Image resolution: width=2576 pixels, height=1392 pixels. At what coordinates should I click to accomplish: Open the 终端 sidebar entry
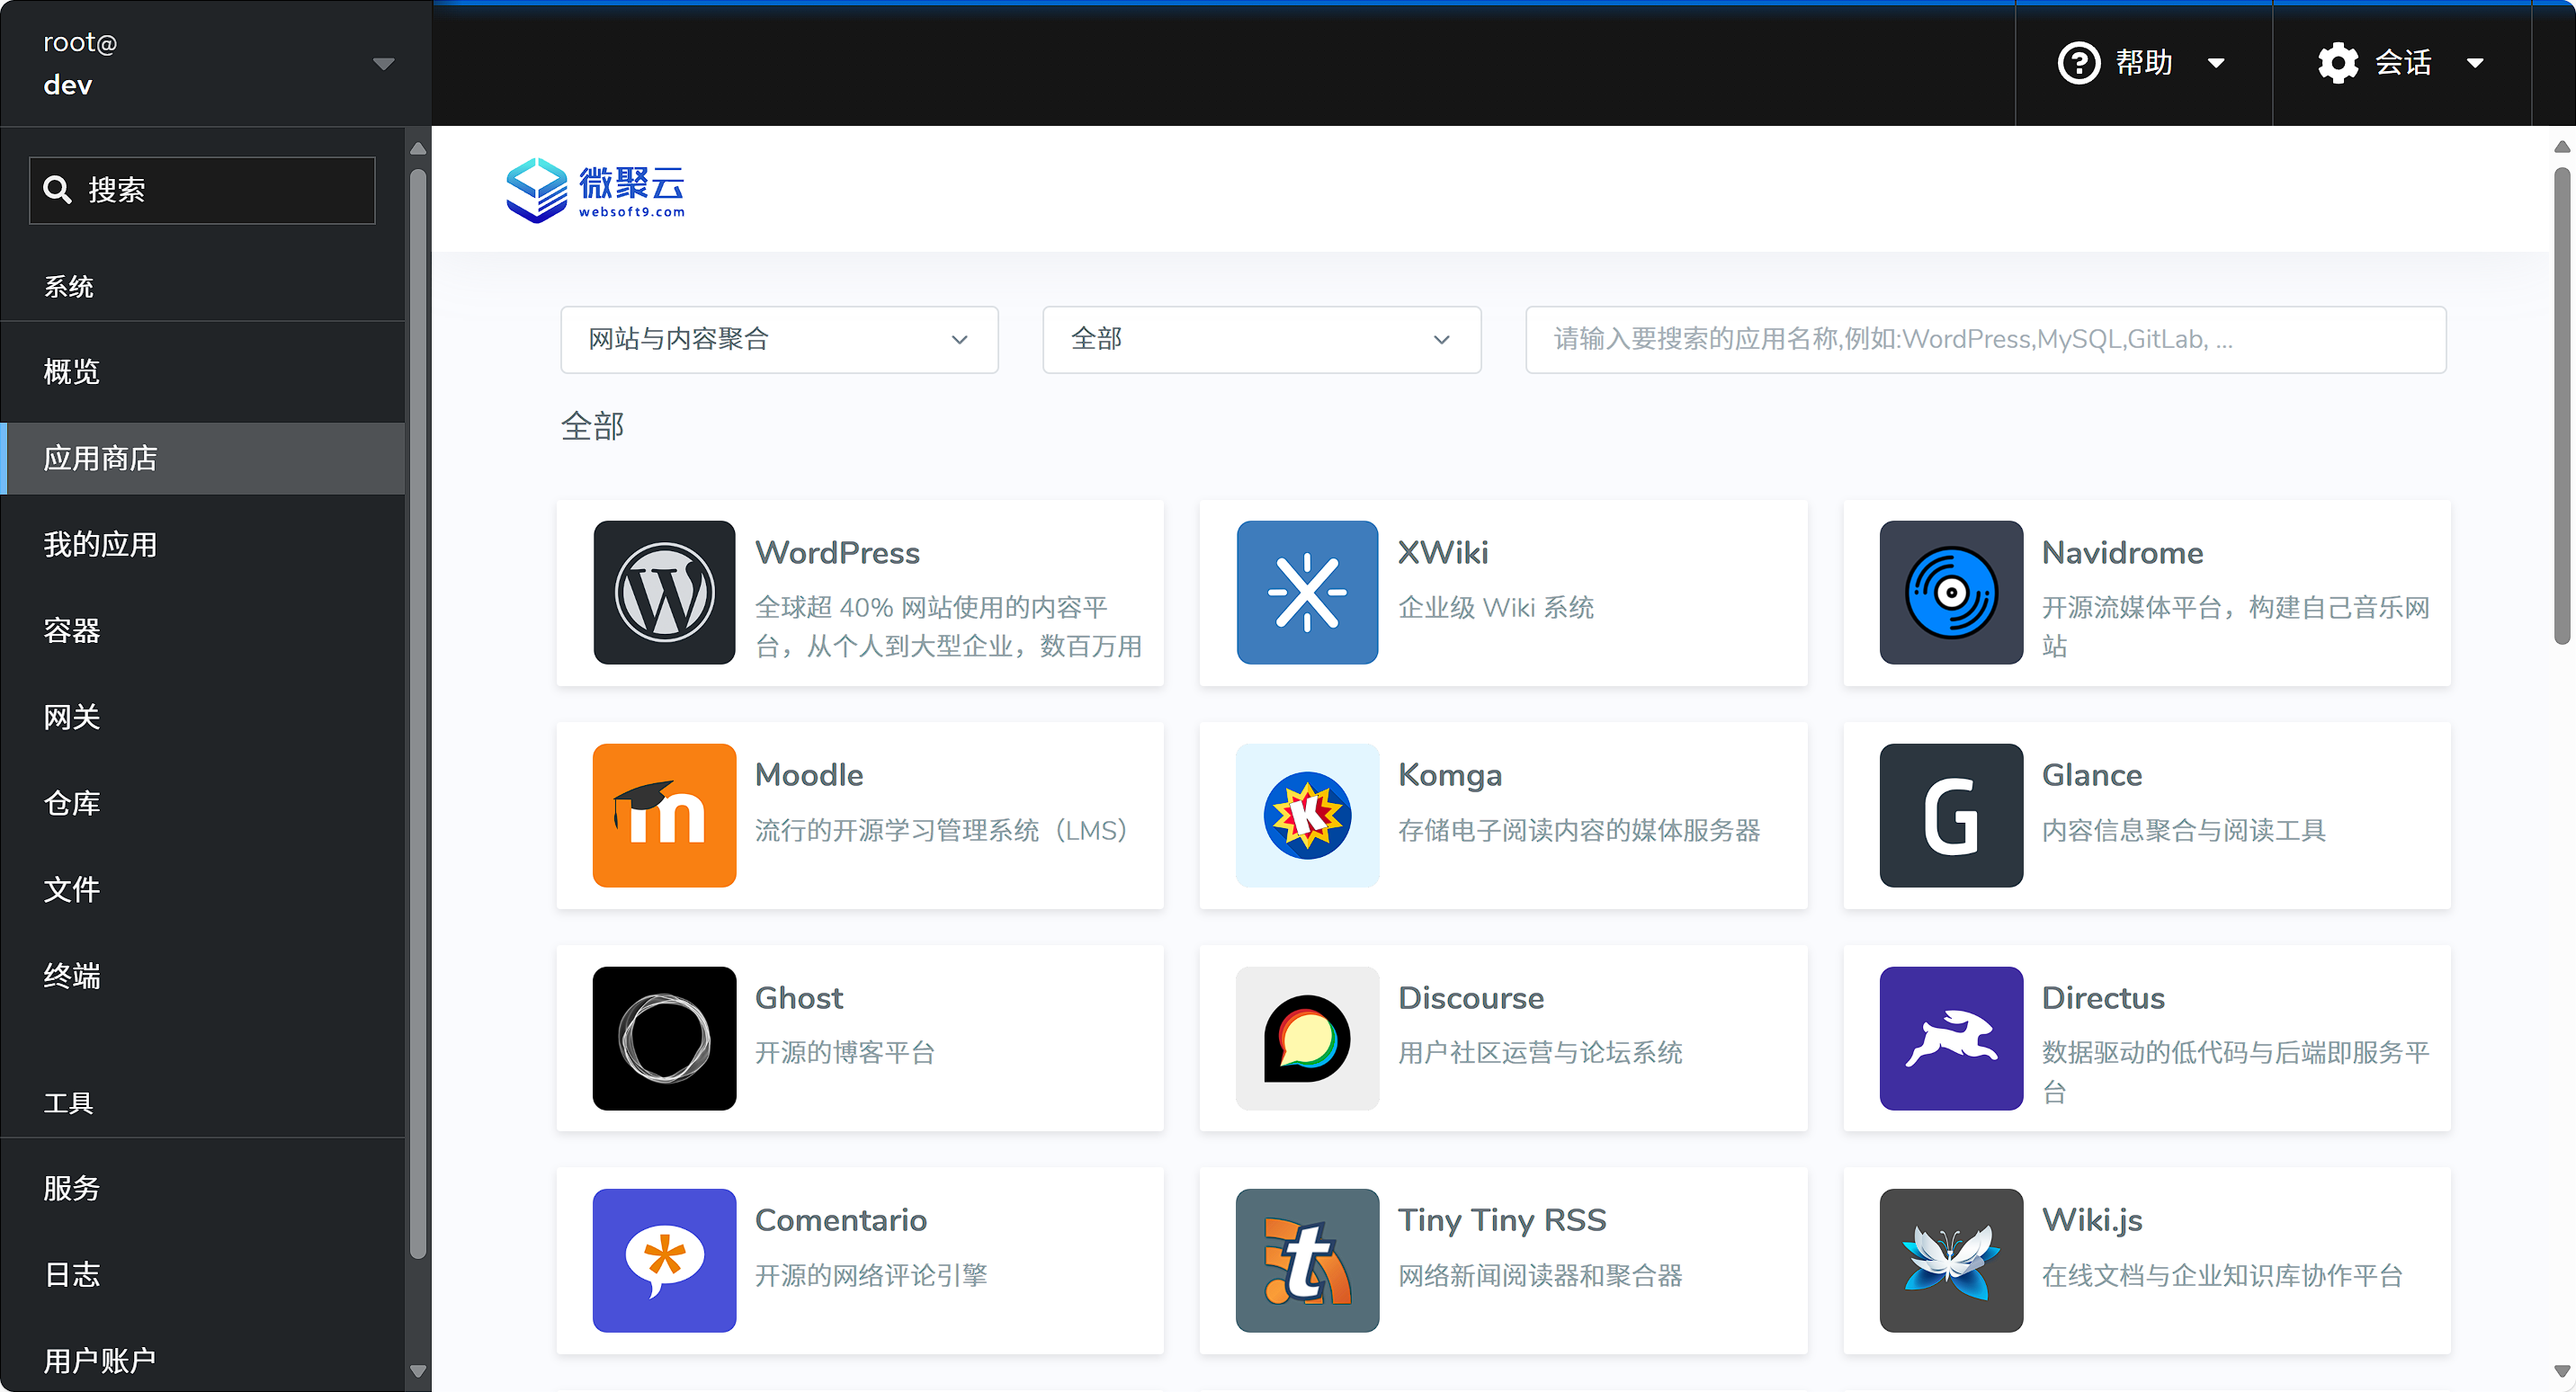(x=71, y=977)
